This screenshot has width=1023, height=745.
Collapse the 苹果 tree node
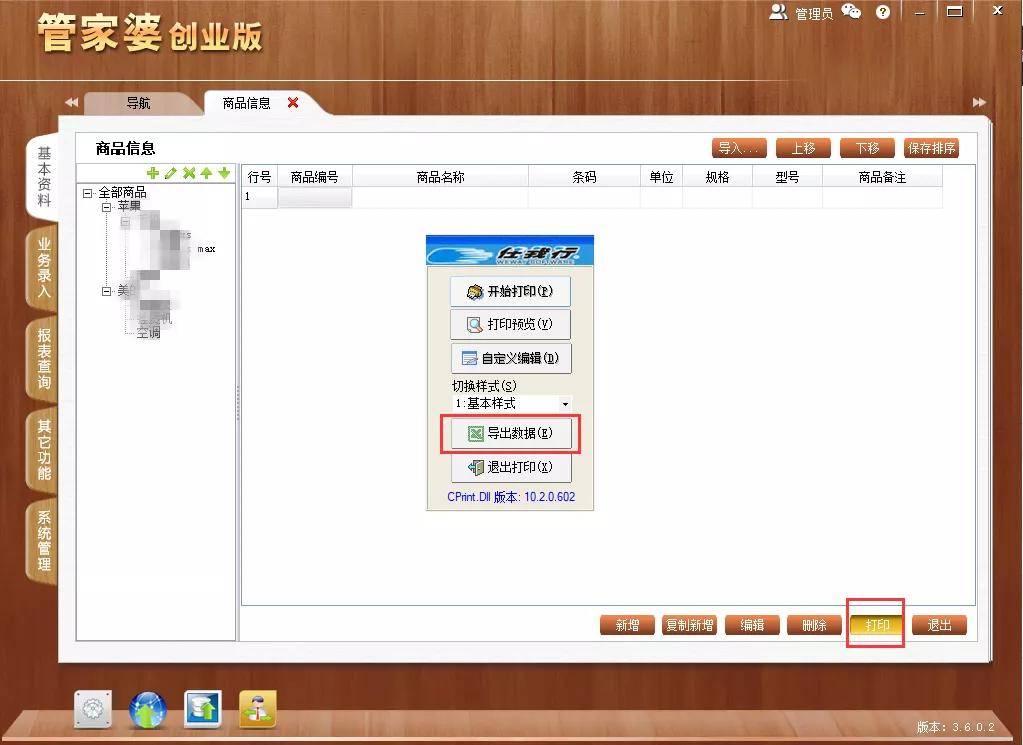coord(106,207)
